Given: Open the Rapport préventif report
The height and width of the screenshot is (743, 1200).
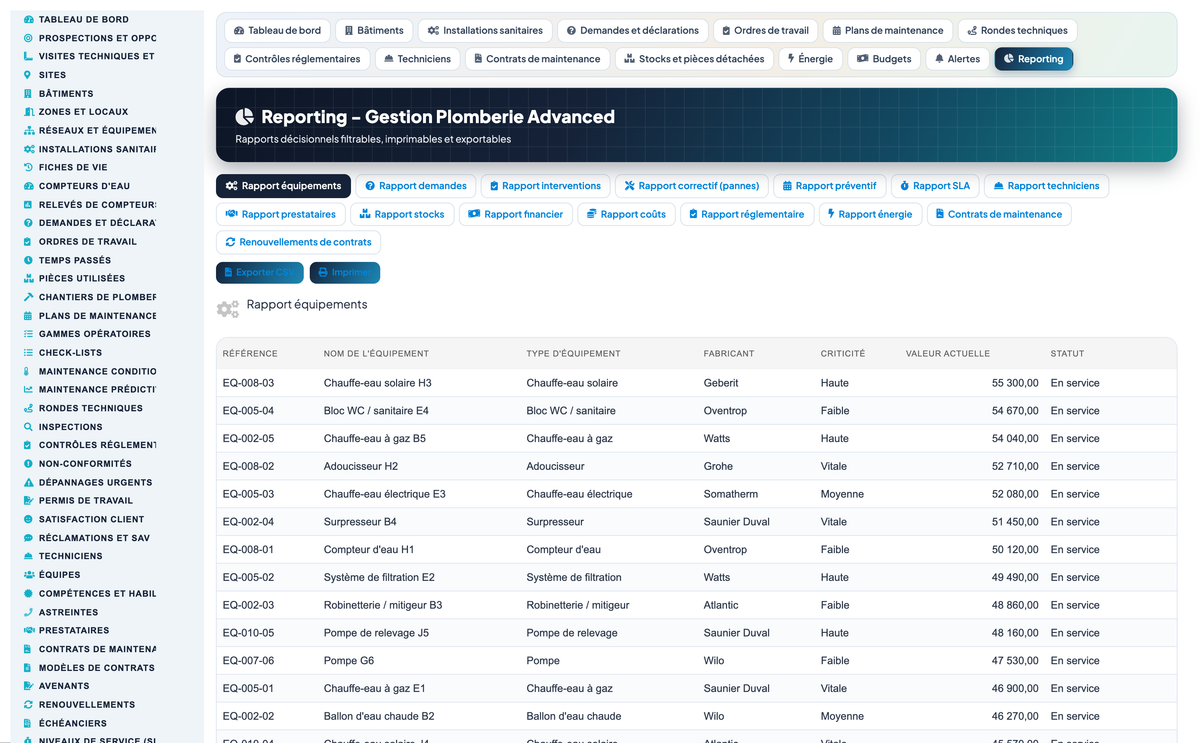Looking at the screenshot, I should click(830, 186).
